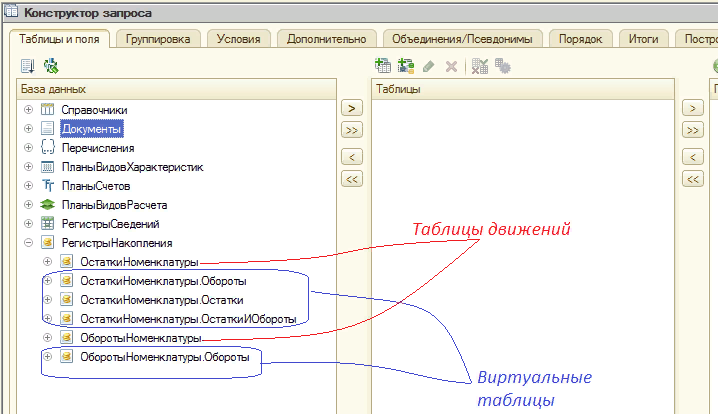Click the virtual table parameters gear icon
Viewport: 718px width, 414px height.
pyautogui.click(x=503, y=66)
